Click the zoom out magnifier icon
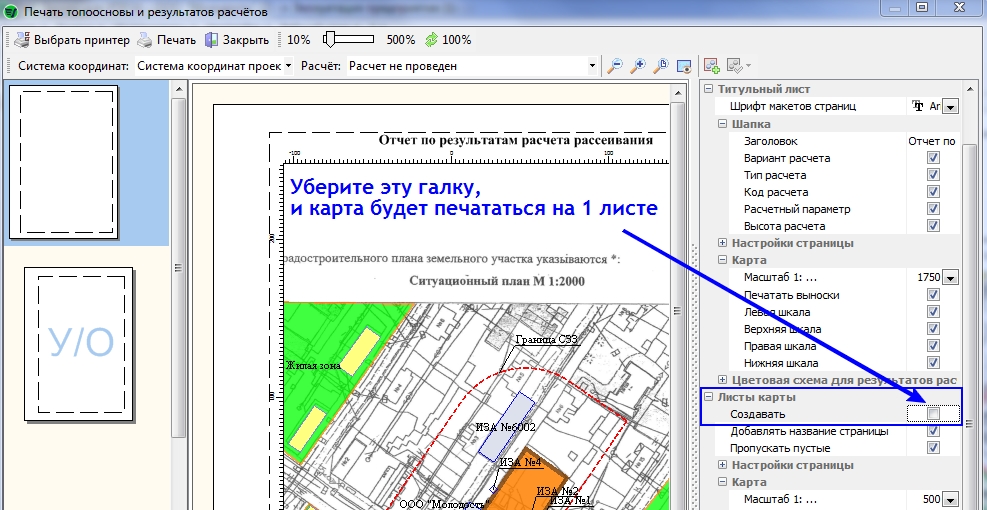Screen dimensions: 987x510 [615, 66]
